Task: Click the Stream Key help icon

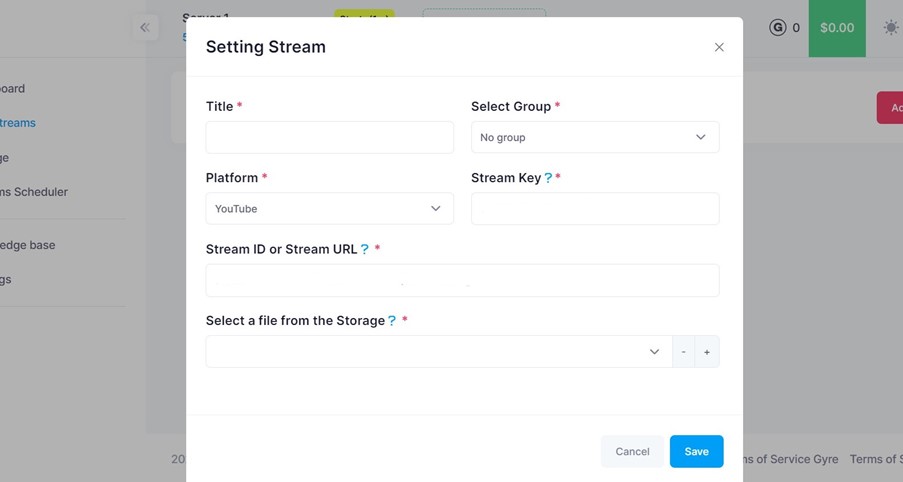Action: tap(548, 178)
